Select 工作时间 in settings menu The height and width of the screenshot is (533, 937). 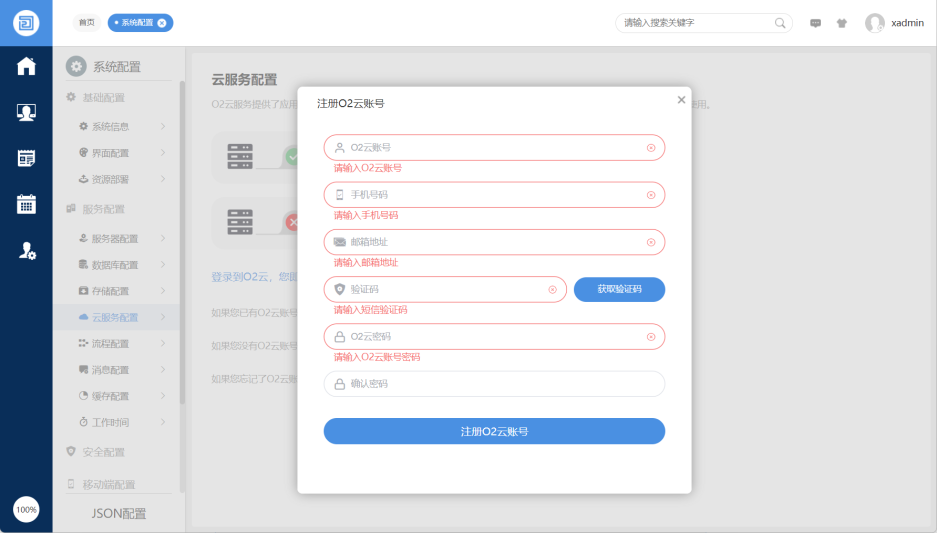[x=116, y=422]
